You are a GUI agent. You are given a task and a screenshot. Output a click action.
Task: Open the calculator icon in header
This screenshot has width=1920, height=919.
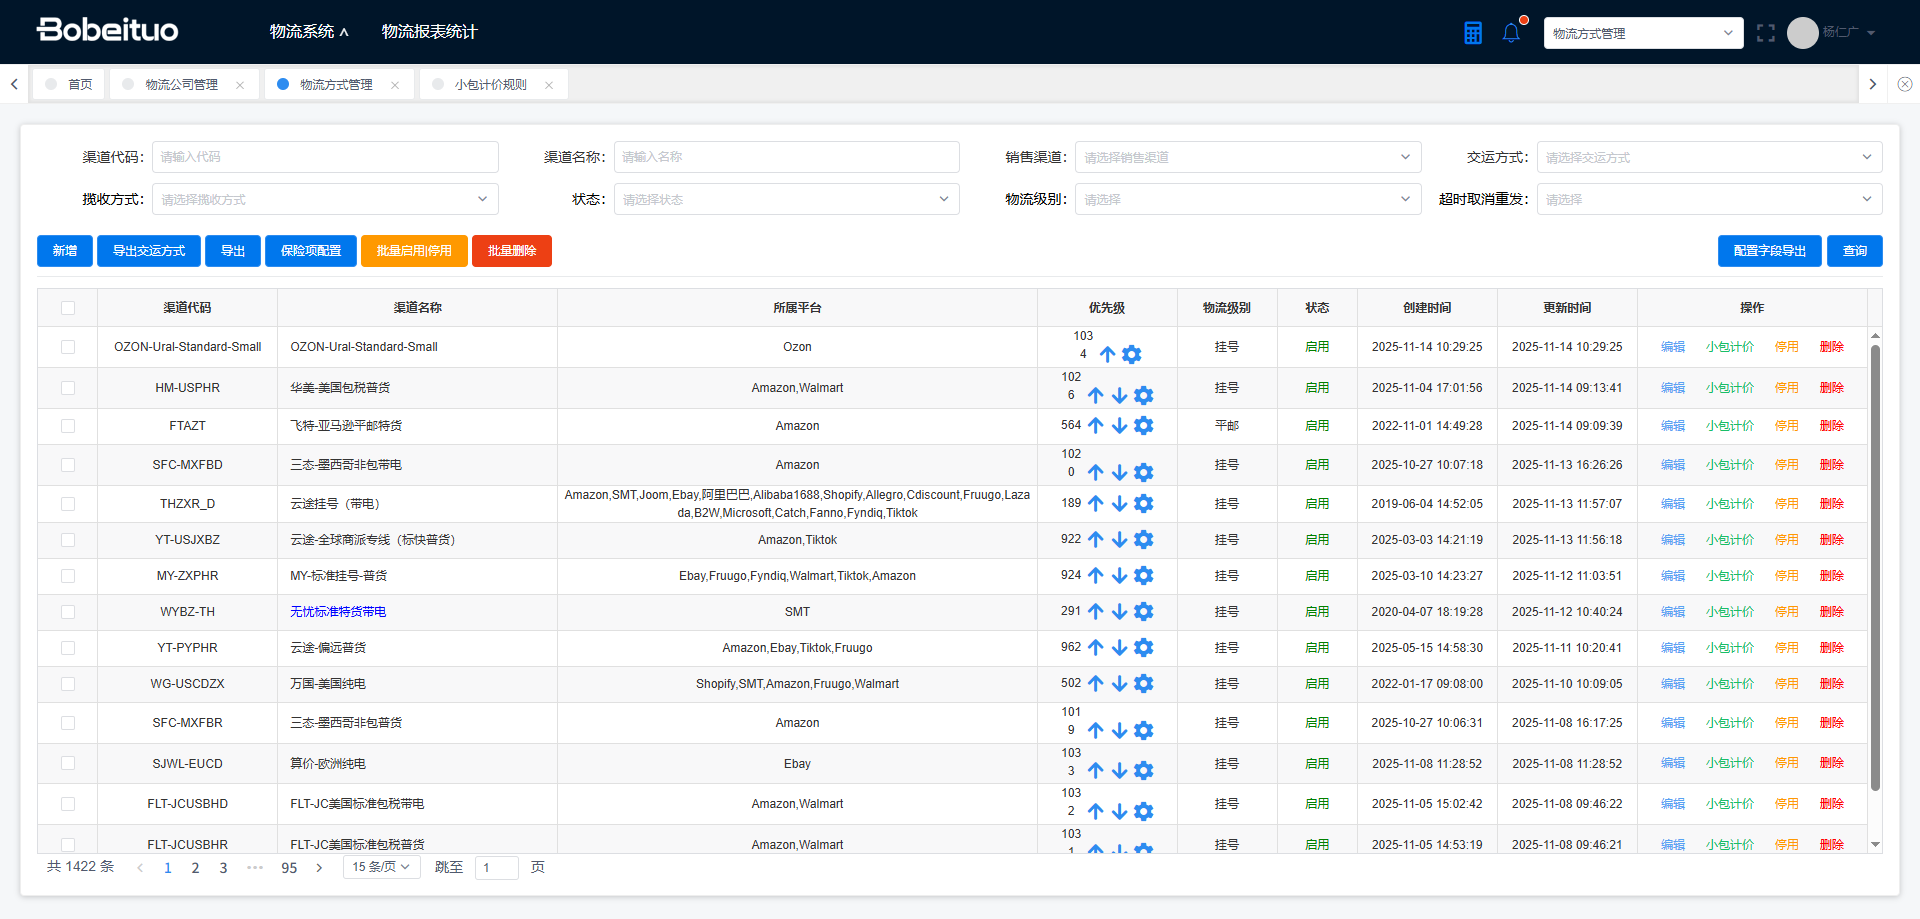pos(1472,33)
